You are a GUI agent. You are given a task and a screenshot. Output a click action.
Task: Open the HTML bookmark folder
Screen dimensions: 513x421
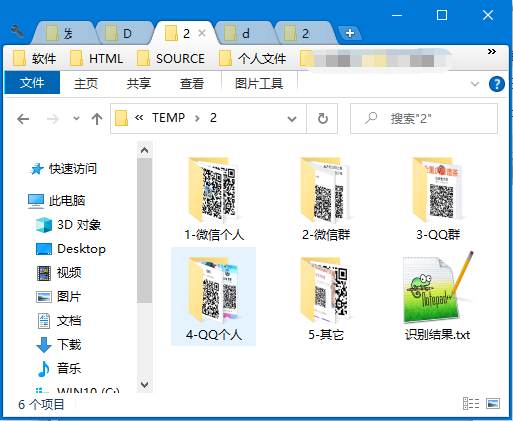(x=97, y=59)
